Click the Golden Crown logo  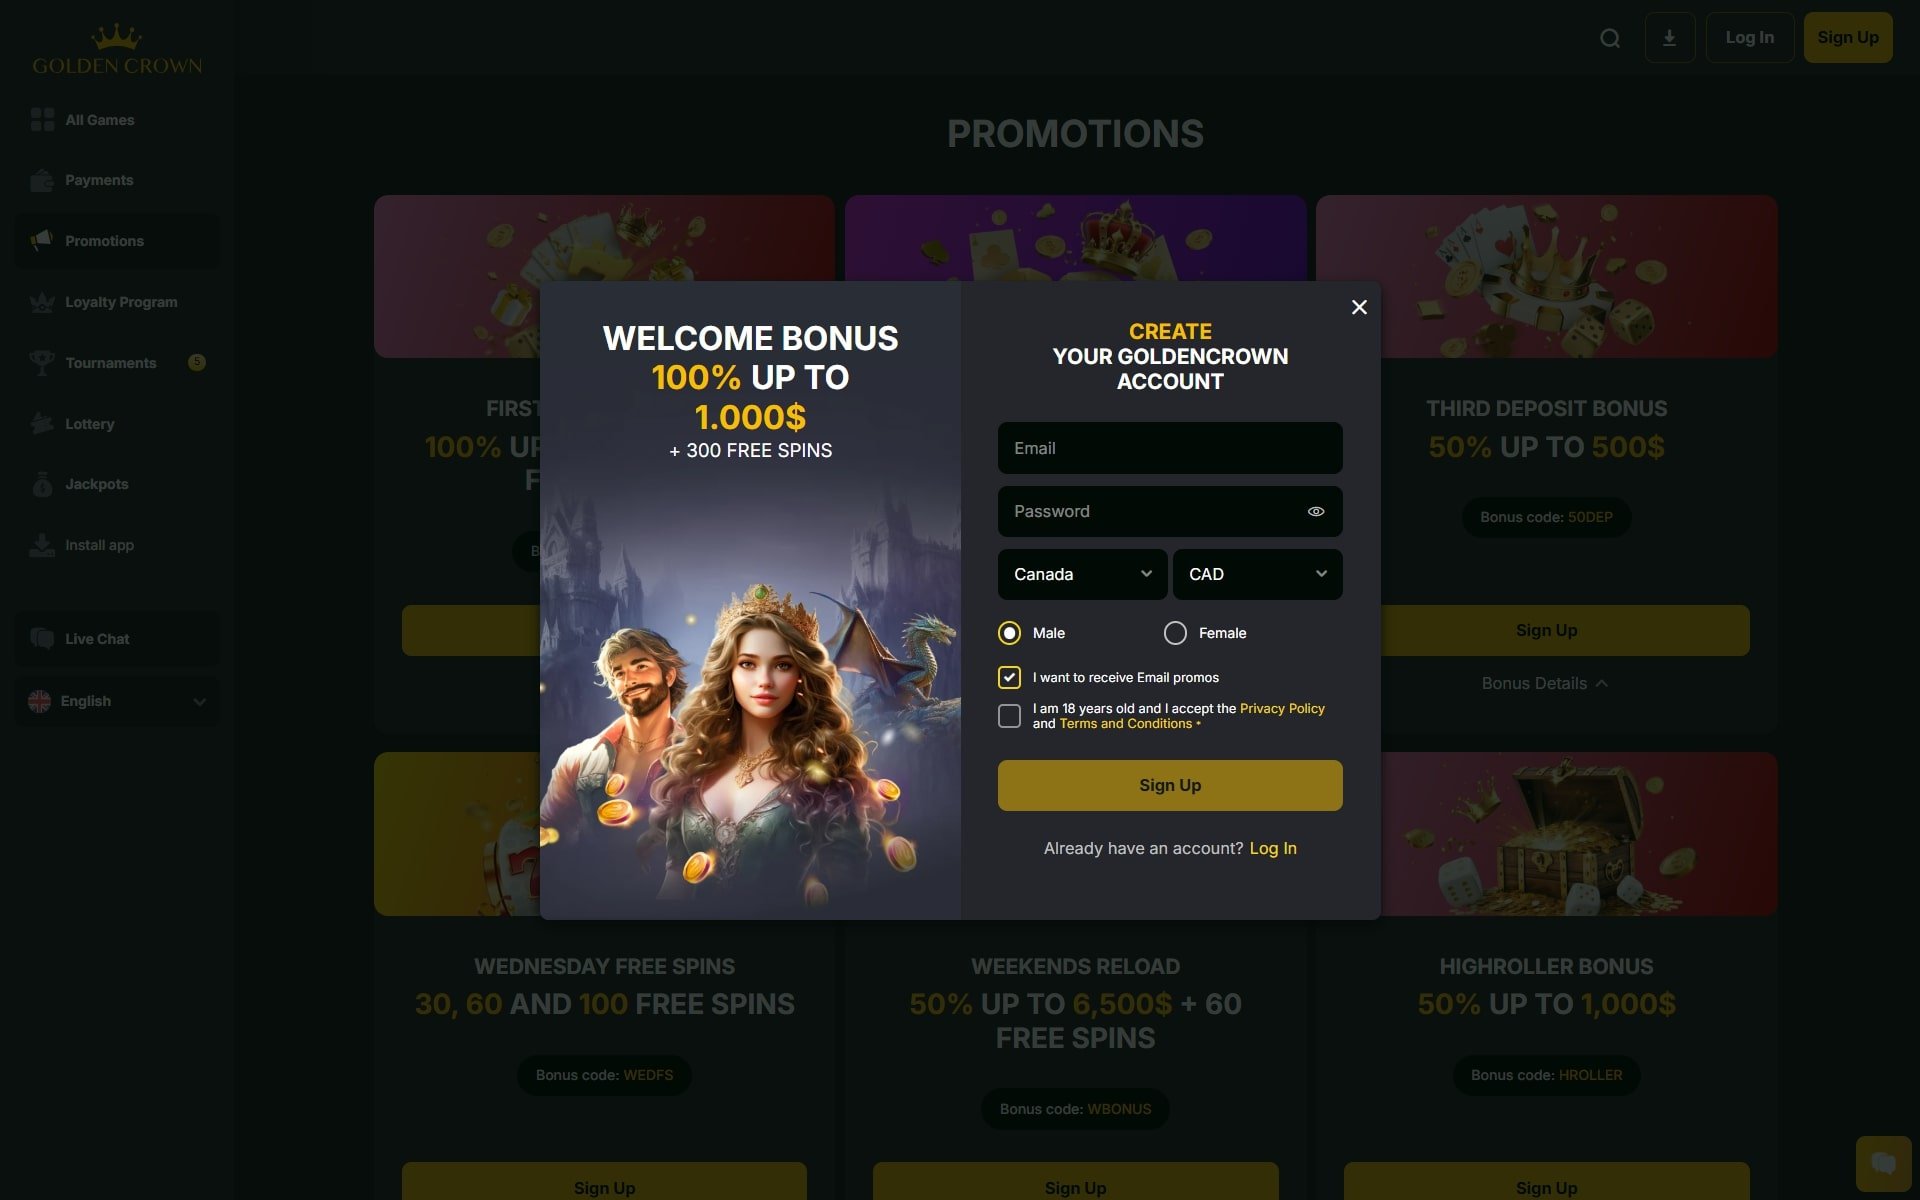(x=117, y=50)
